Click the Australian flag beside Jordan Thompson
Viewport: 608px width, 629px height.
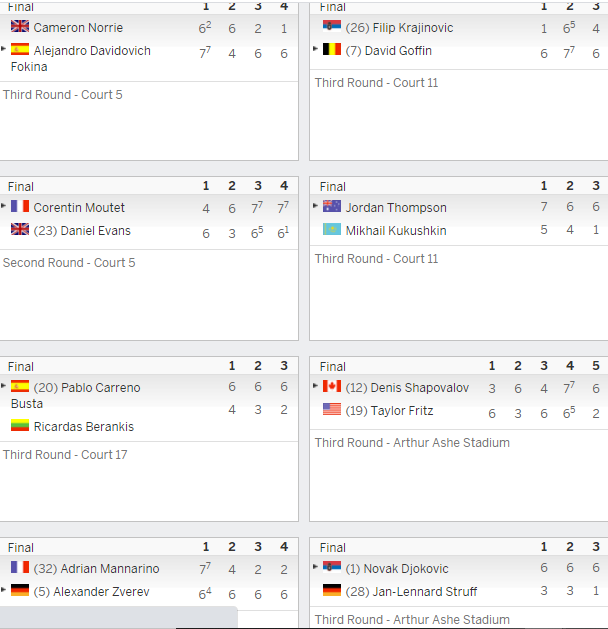tap(332, 206)
